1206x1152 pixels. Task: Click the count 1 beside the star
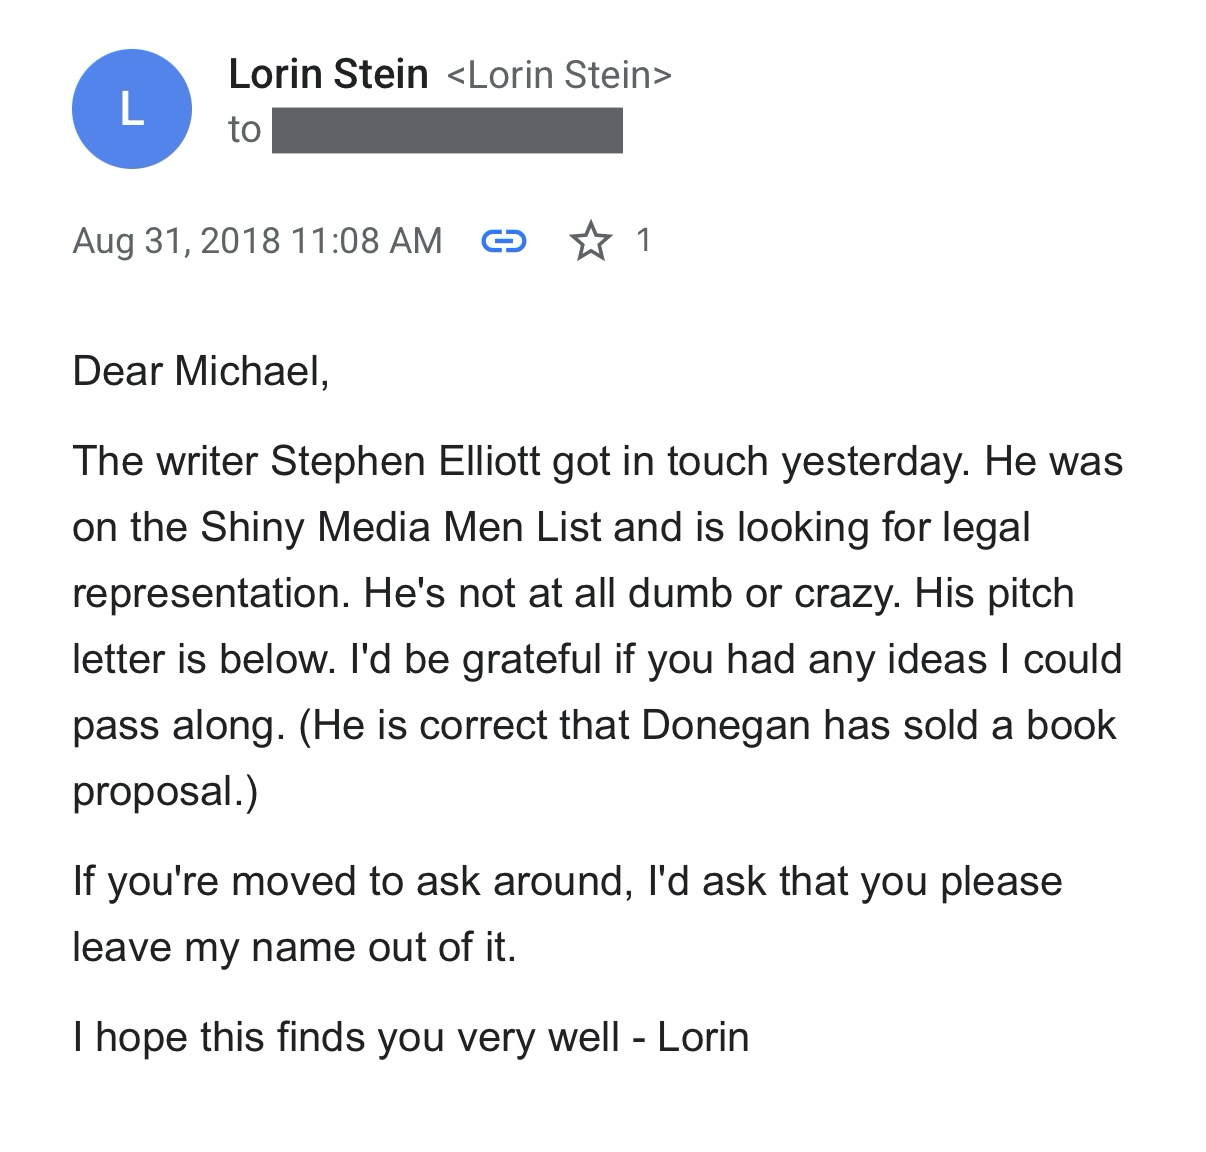[x=644, y=240]
